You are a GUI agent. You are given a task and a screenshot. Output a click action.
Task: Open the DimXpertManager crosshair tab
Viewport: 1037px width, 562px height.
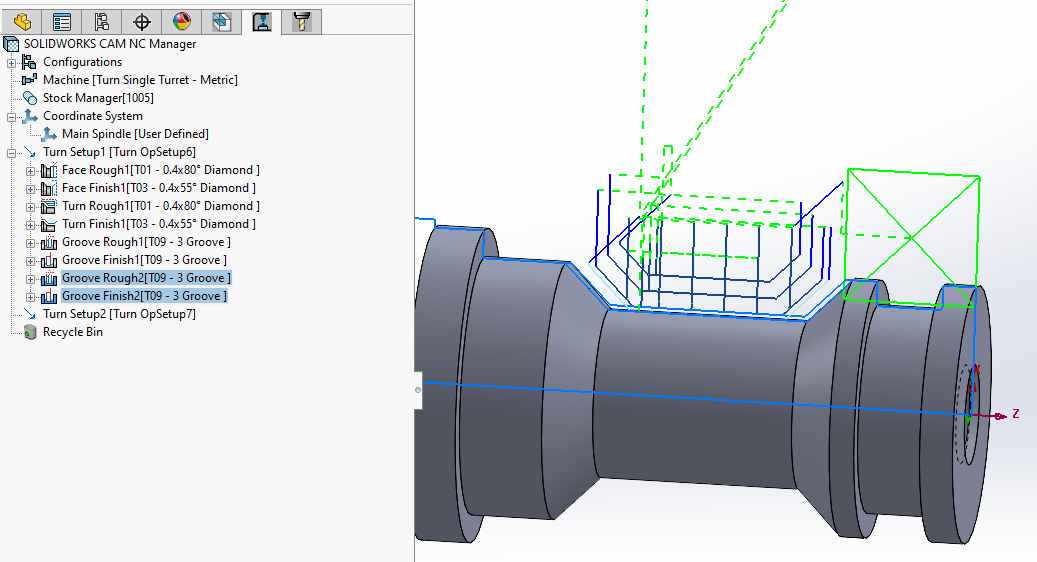[141, 21]
